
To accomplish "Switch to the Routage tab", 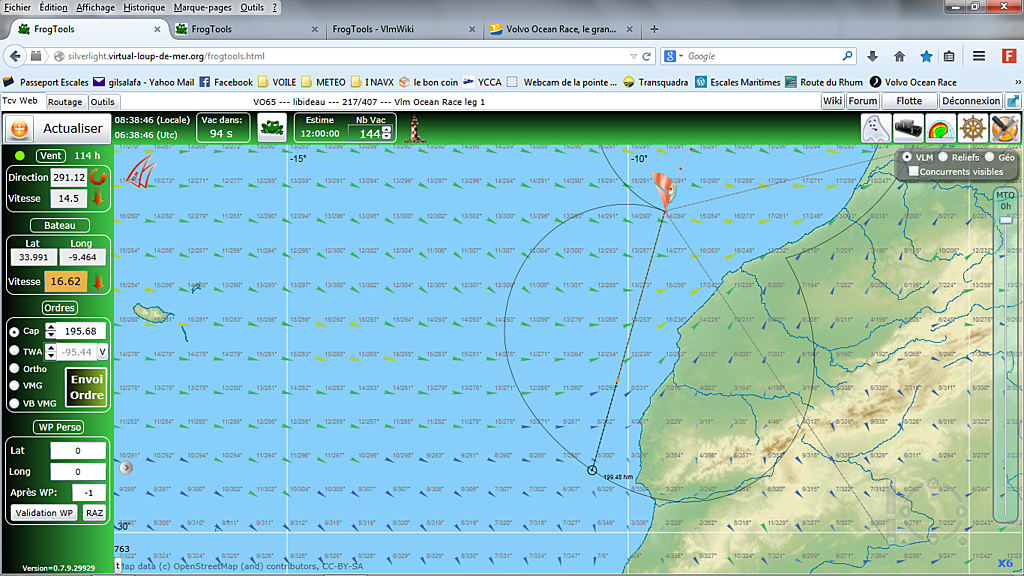I will pos(65,102).
